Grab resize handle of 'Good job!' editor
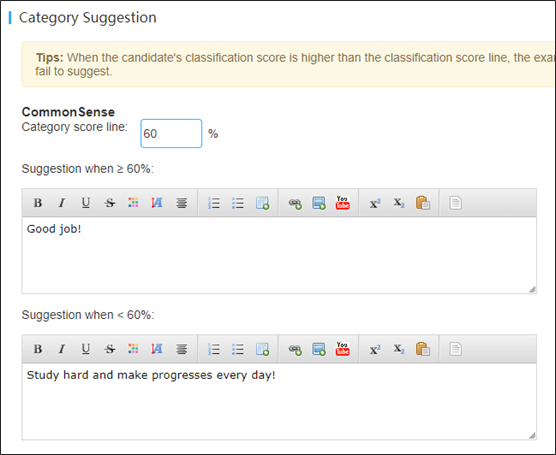556x455 pixels. click(x=532, y=289)
